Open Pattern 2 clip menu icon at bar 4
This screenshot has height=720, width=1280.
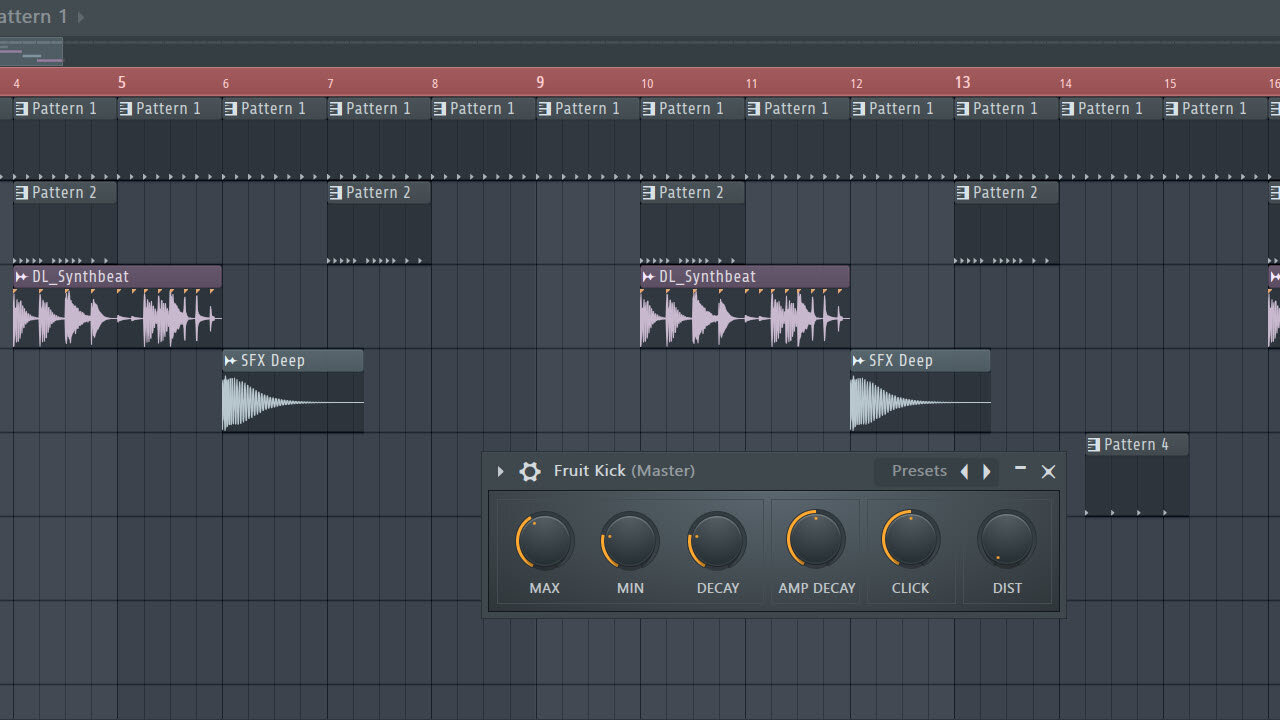point(21,193)
